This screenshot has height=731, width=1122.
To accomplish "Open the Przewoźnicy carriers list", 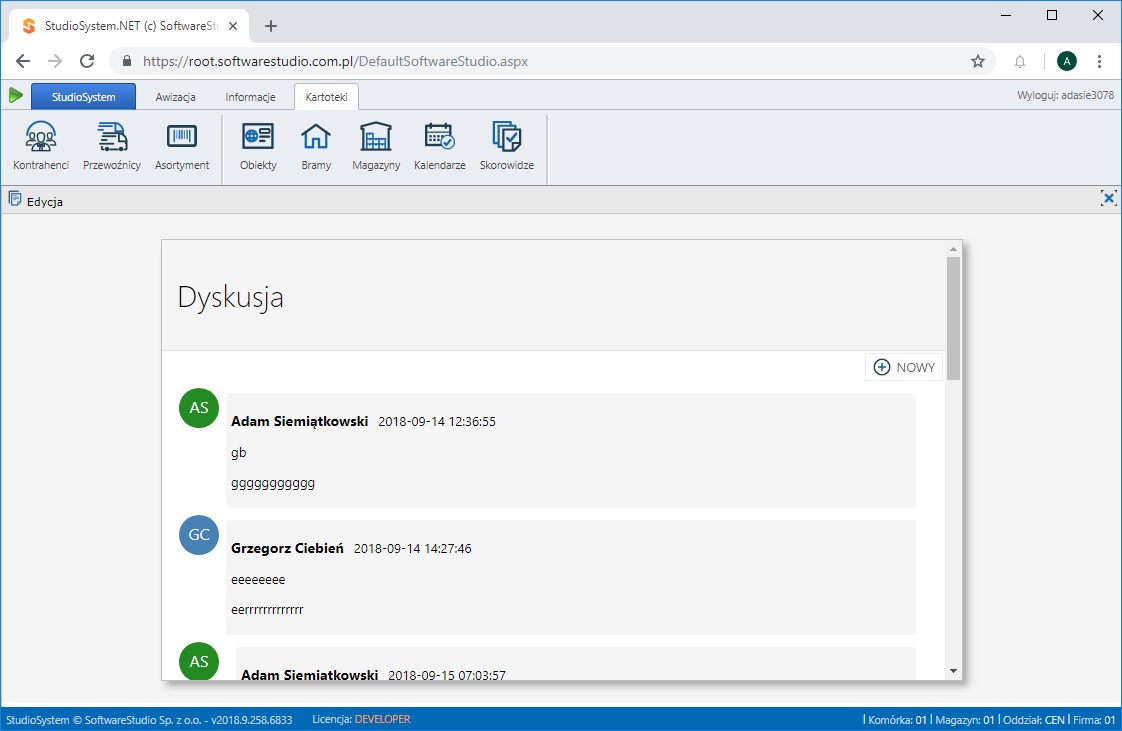I will (112, 147).
